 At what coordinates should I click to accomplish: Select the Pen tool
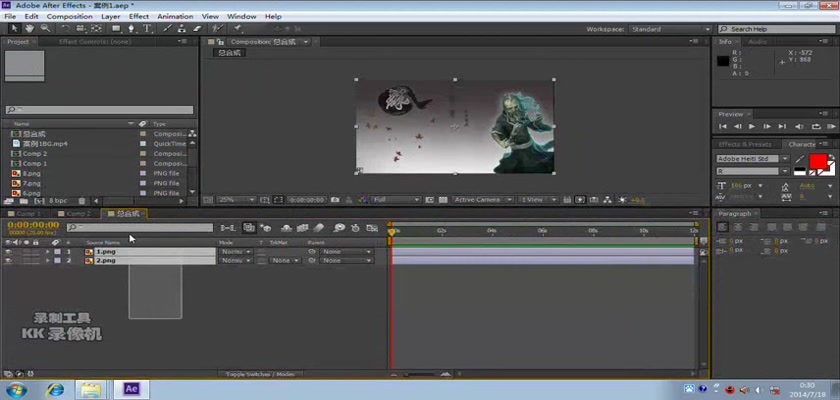click(x=131, y=29)
